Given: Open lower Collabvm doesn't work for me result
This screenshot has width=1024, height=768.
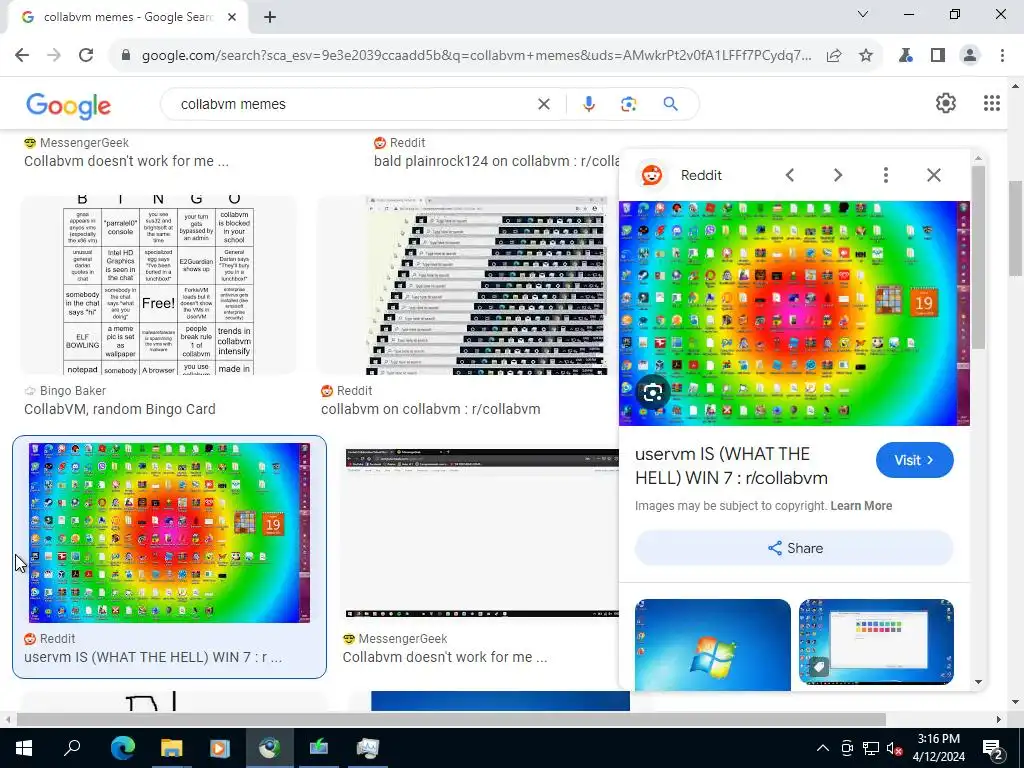Looking at the screenshot, I should [x=445, y=658].
